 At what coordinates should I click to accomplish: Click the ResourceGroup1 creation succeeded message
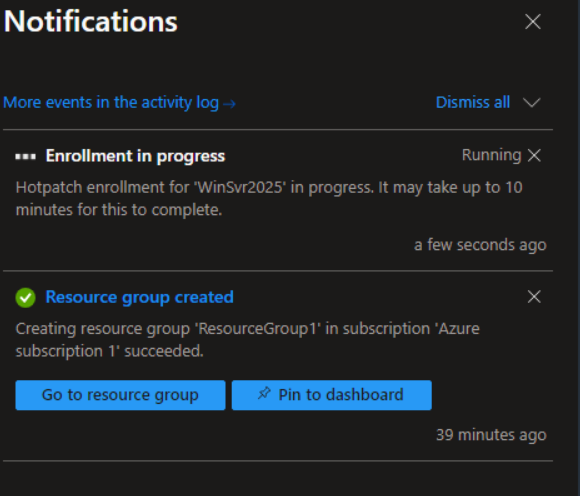(x=247, y=340)
